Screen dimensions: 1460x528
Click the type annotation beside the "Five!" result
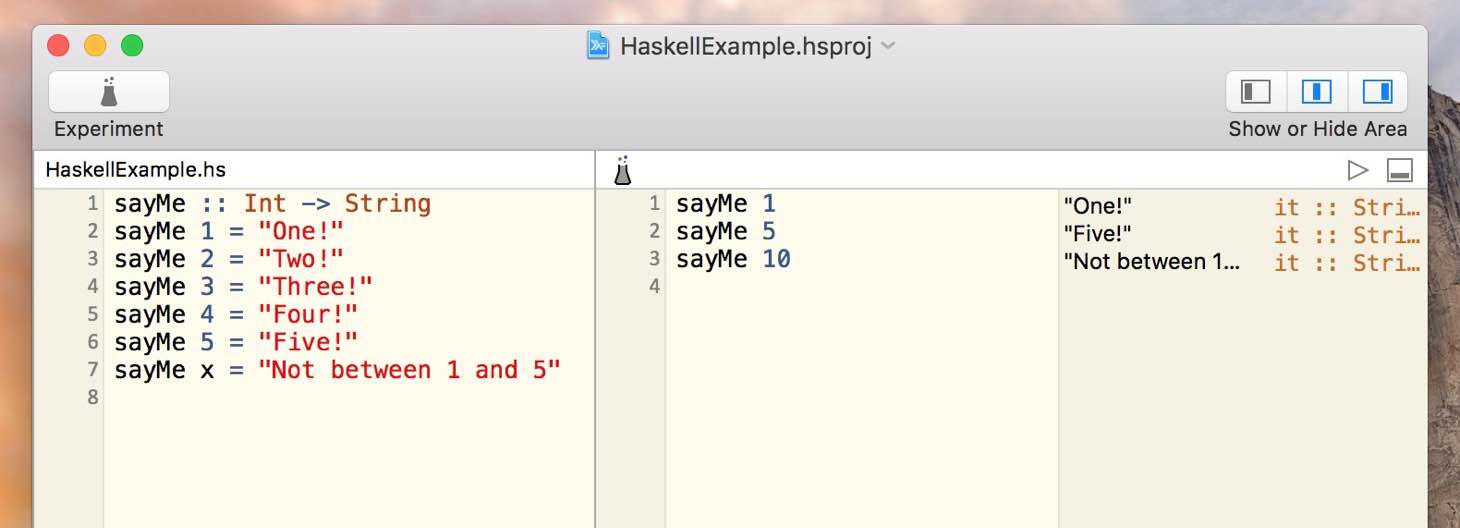tap(1347, 235)
